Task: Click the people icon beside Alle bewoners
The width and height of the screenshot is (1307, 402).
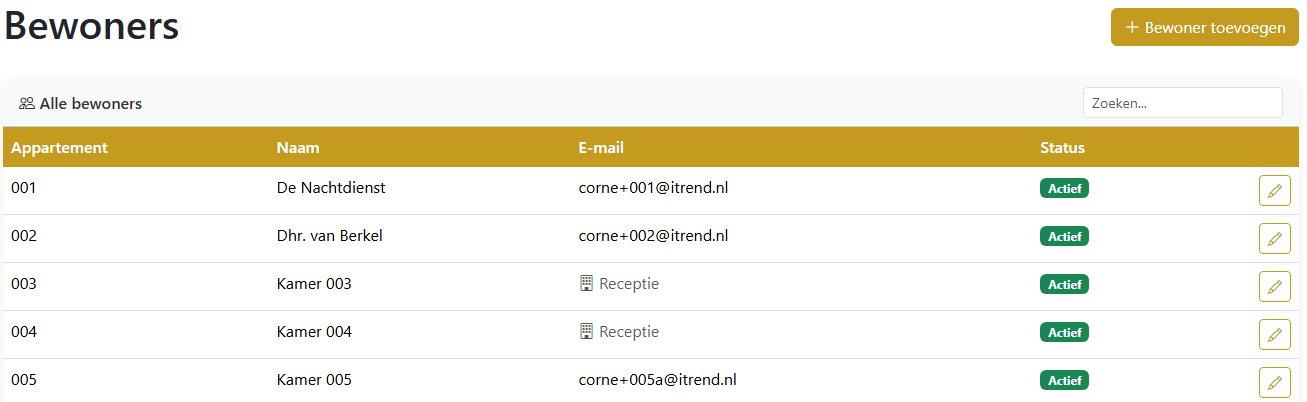Action: tap(27, 103)
